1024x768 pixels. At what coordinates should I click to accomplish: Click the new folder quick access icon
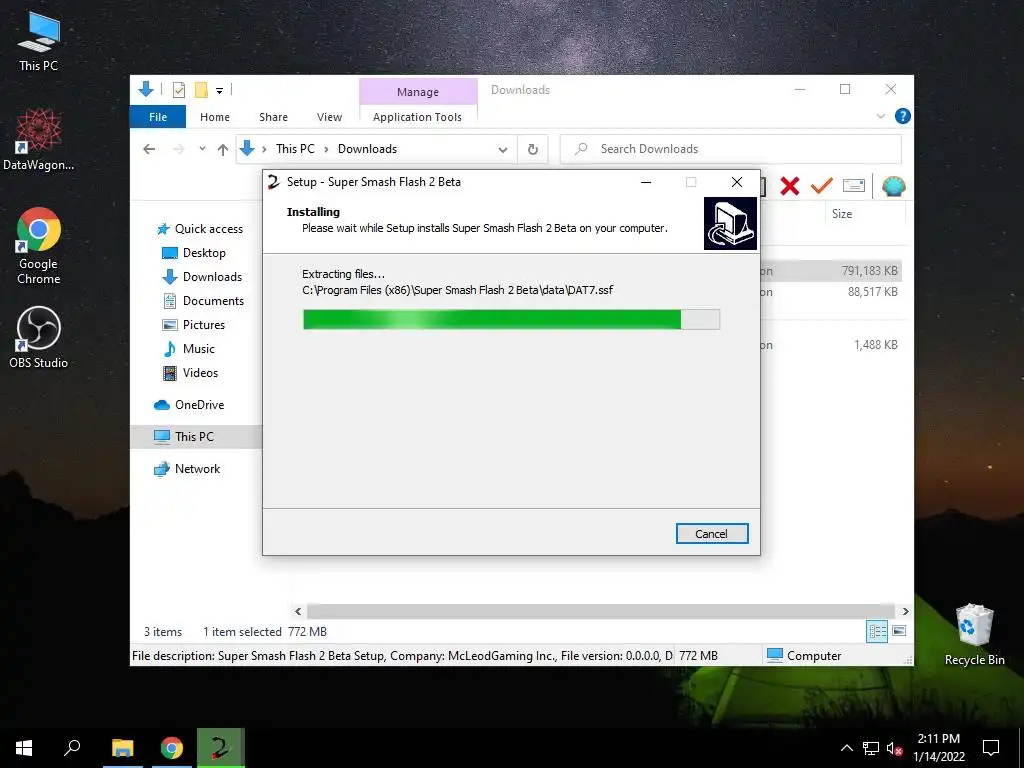[x=201, y=90]
